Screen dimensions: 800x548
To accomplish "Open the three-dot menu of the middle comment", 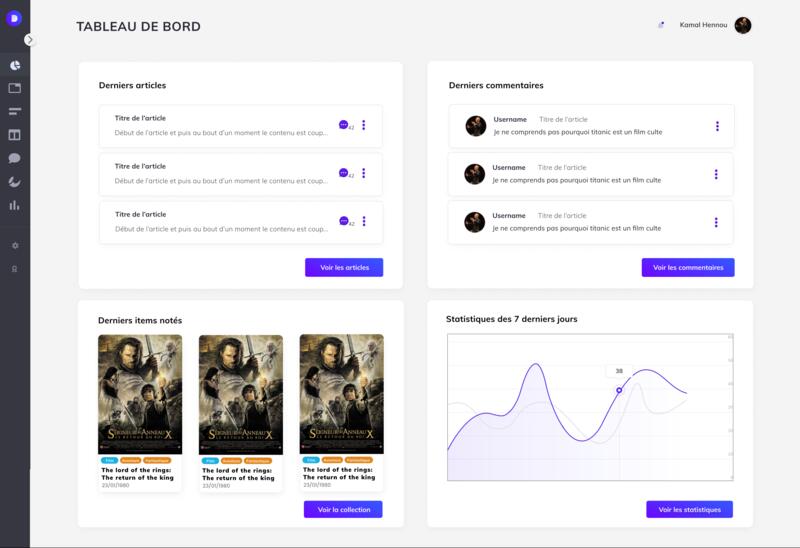I will 716,175.
